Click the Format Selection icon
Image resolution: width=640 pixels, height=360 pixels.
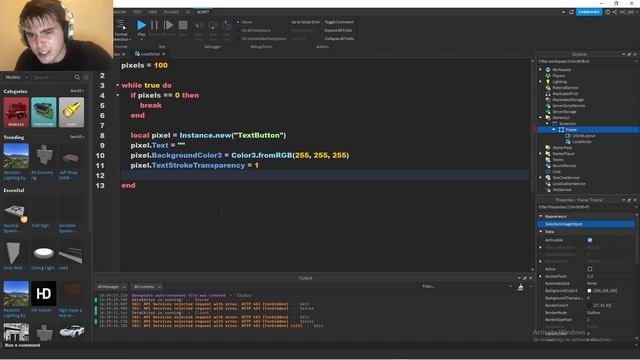[x=121, y=25]
